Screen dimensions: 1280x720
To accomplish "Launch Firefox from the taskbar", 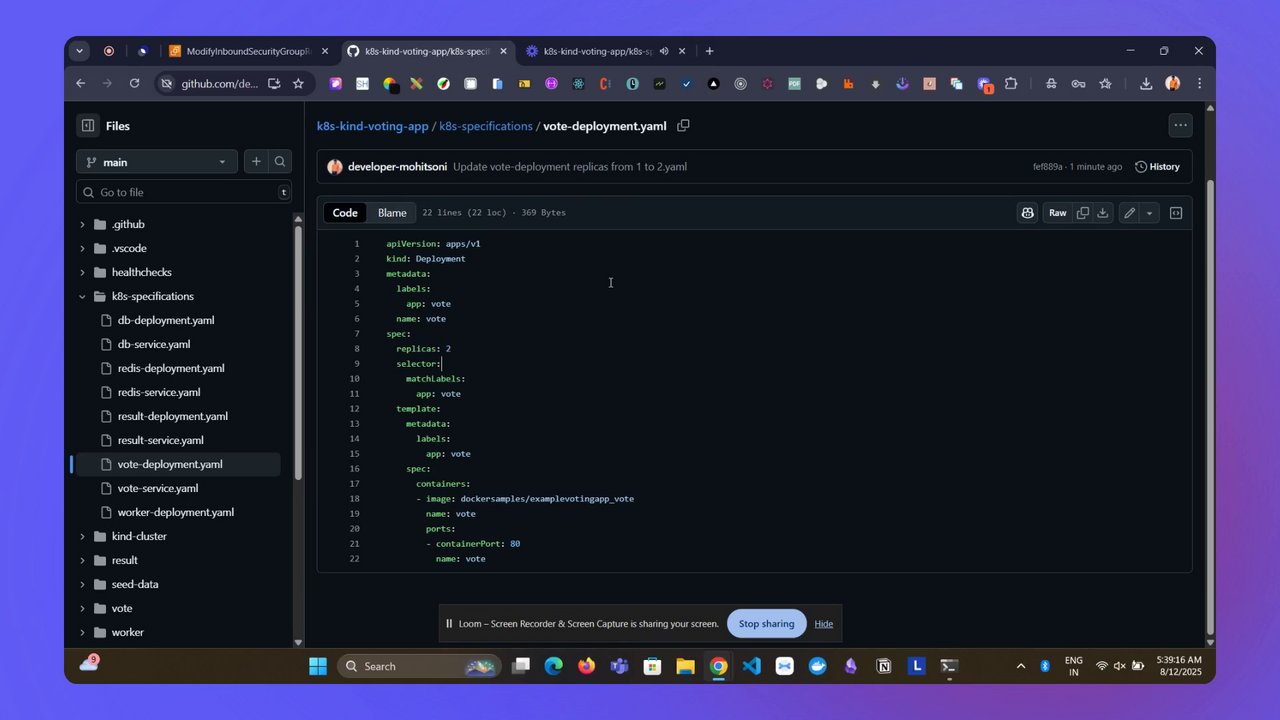I will pyautogui.click(x=586, y=666).
